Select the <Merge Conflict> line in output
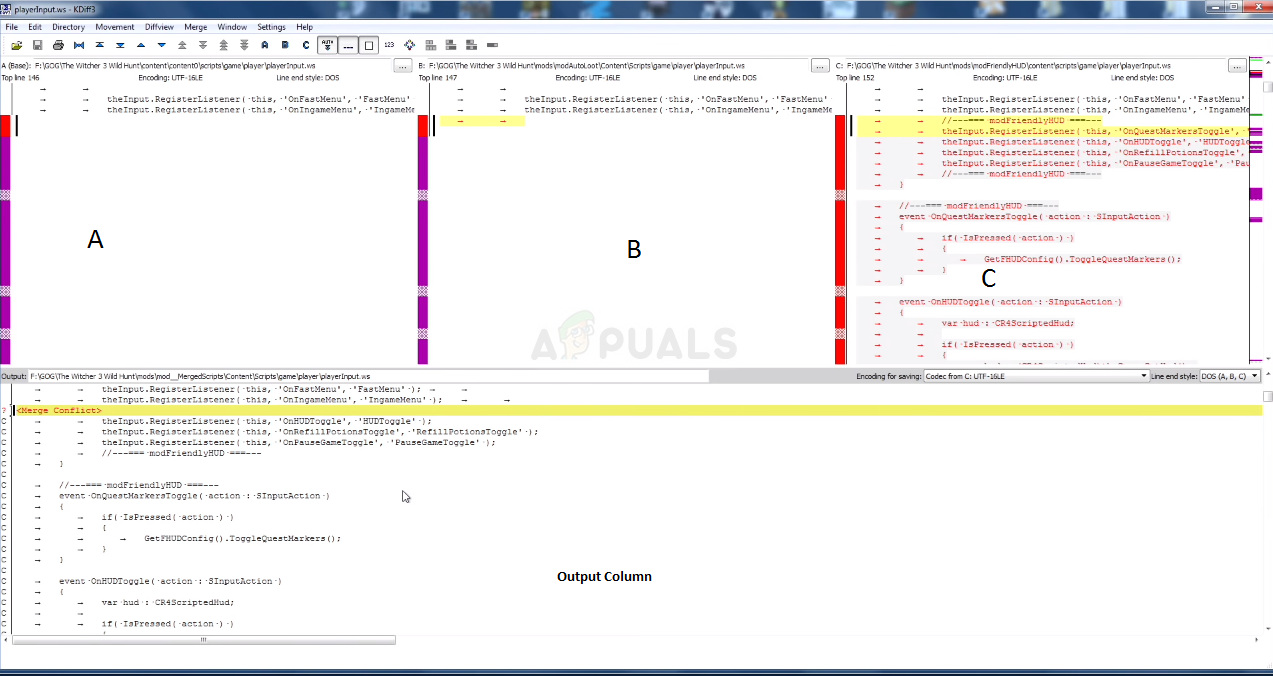The height and width of the screenshot is (676, 1273). click(x=636, y=410)
